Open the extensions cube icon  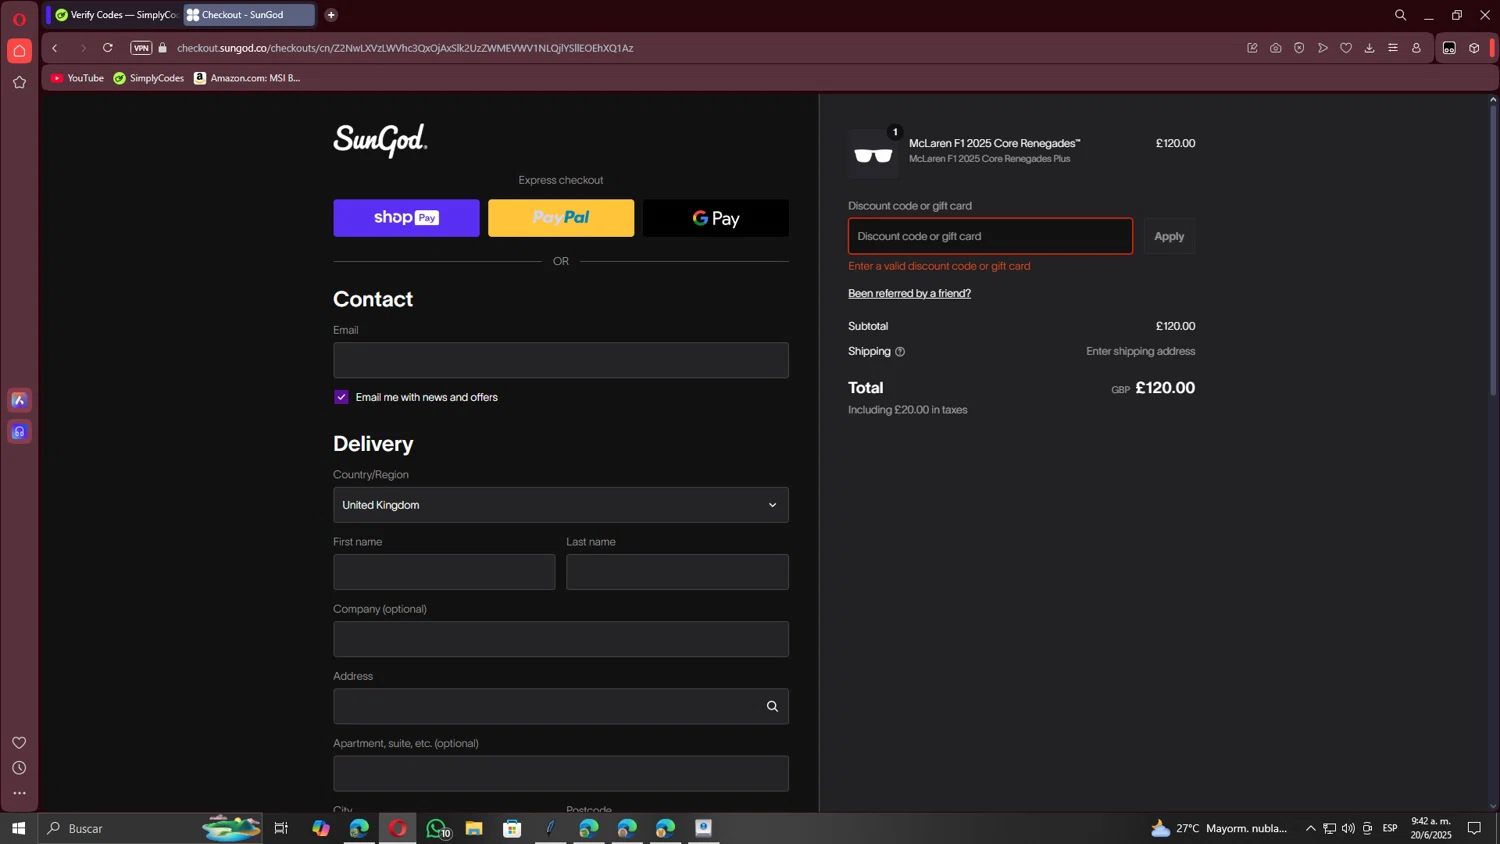(x=1474, y=48)
